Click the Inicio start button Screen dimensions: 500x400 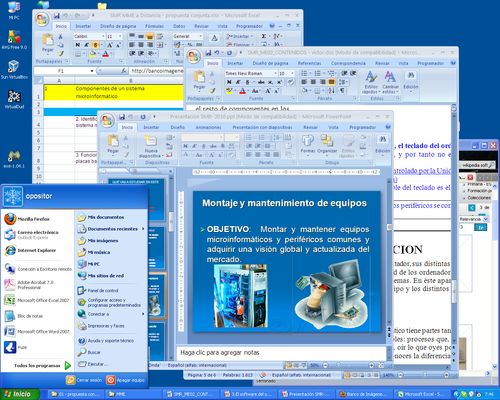click(x=19, y=394)
